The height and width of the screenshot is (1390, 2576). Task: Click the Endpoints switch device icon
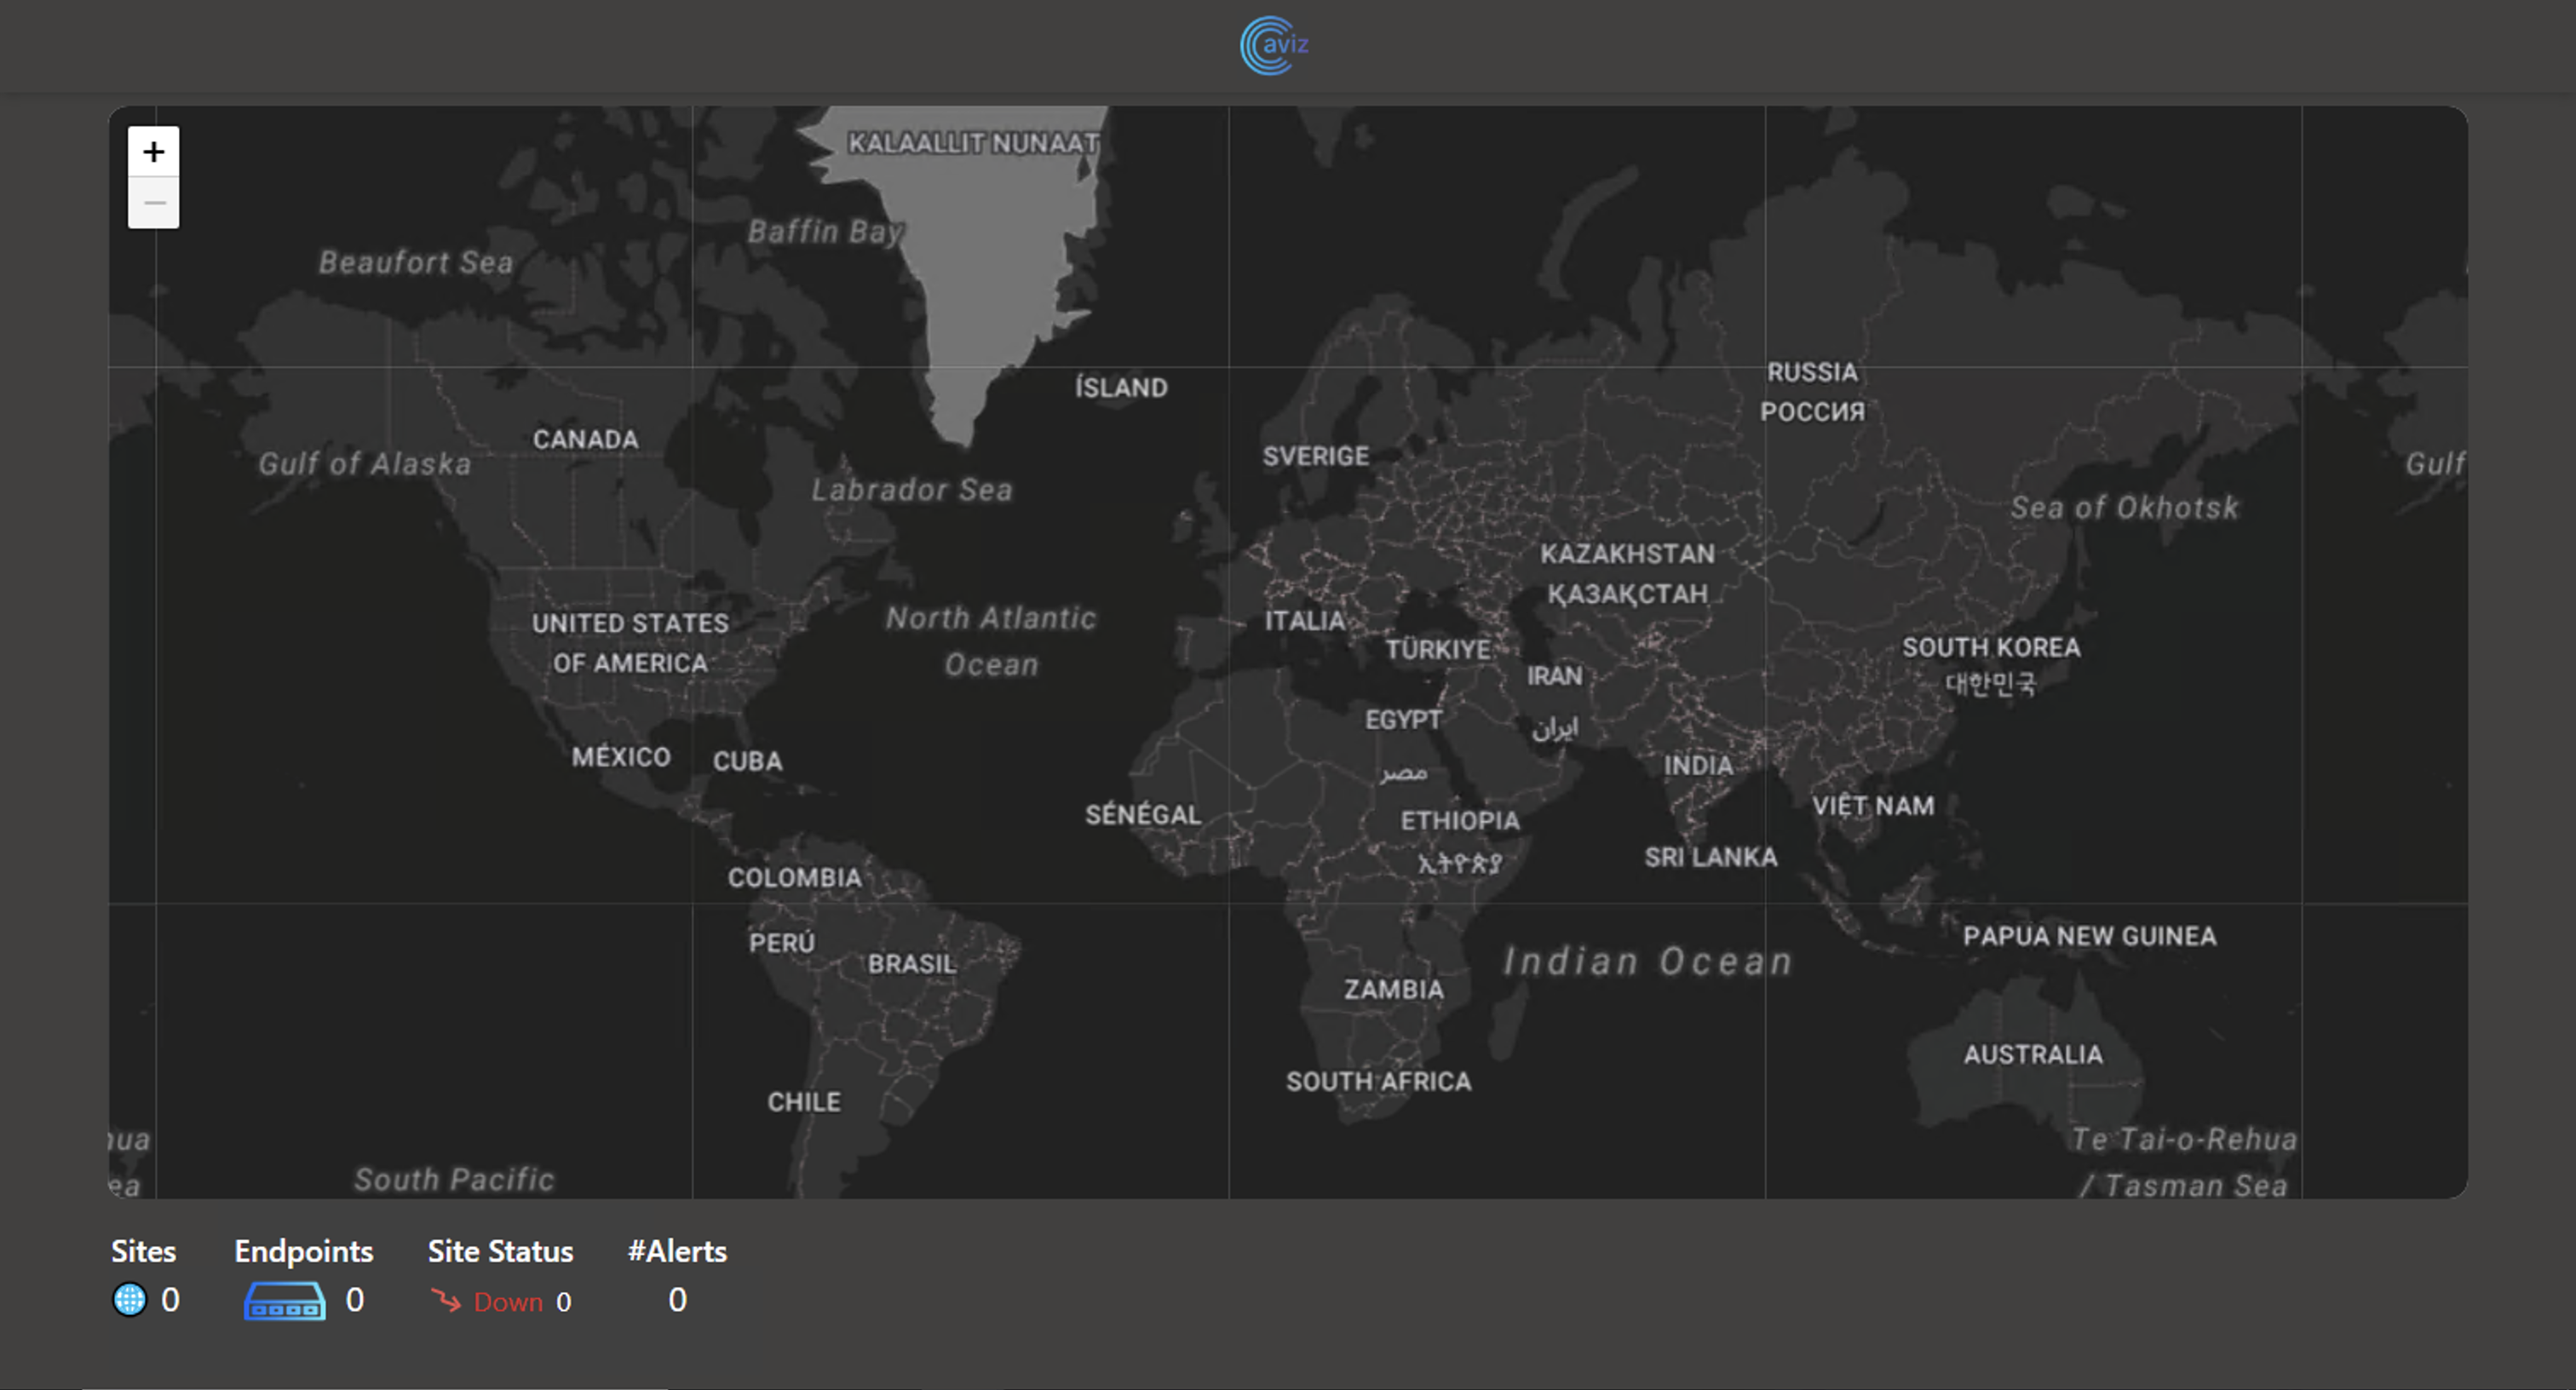click(285, 1301)
